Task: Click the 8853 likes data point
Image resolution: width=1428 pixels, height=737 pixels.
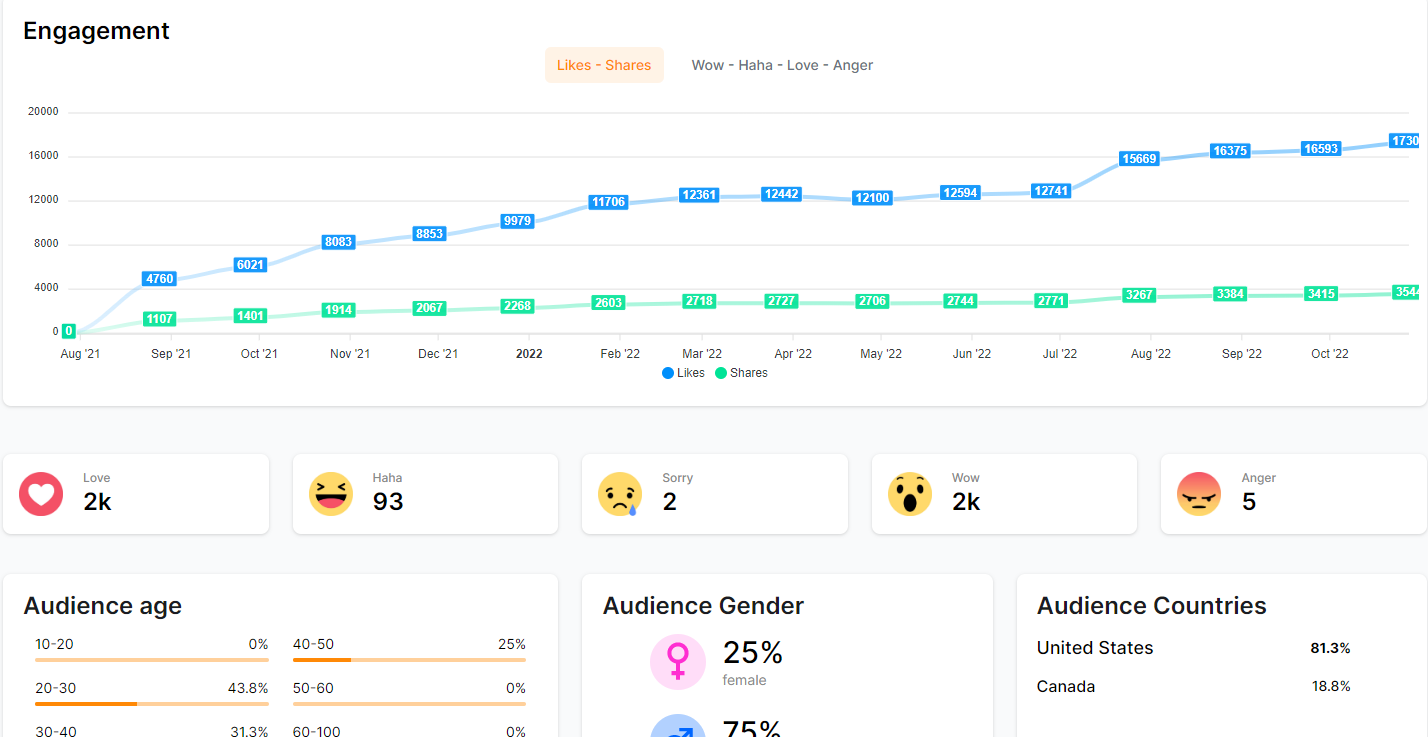Action: click(429, 234)
